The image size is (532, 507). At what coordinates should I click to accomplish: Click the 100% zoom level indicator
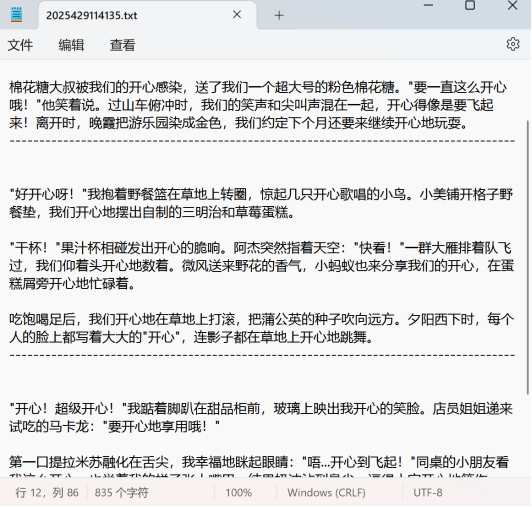point(239,492)
